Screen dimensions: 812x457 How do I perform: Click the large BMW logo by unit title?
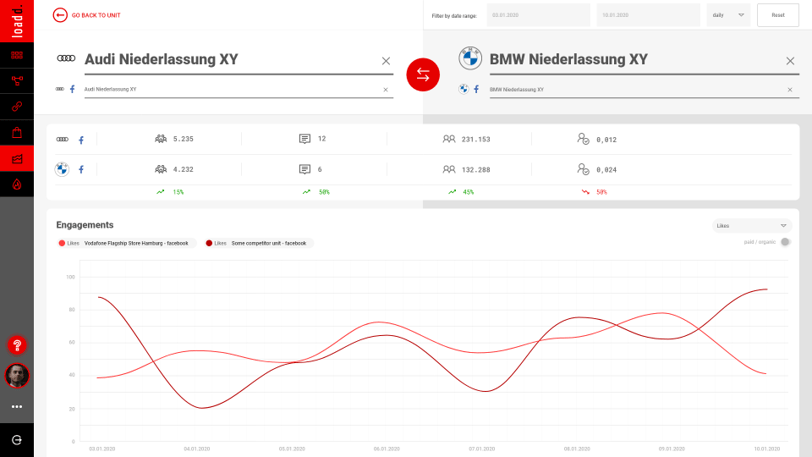pyautogui.click(x=470, y=58)
